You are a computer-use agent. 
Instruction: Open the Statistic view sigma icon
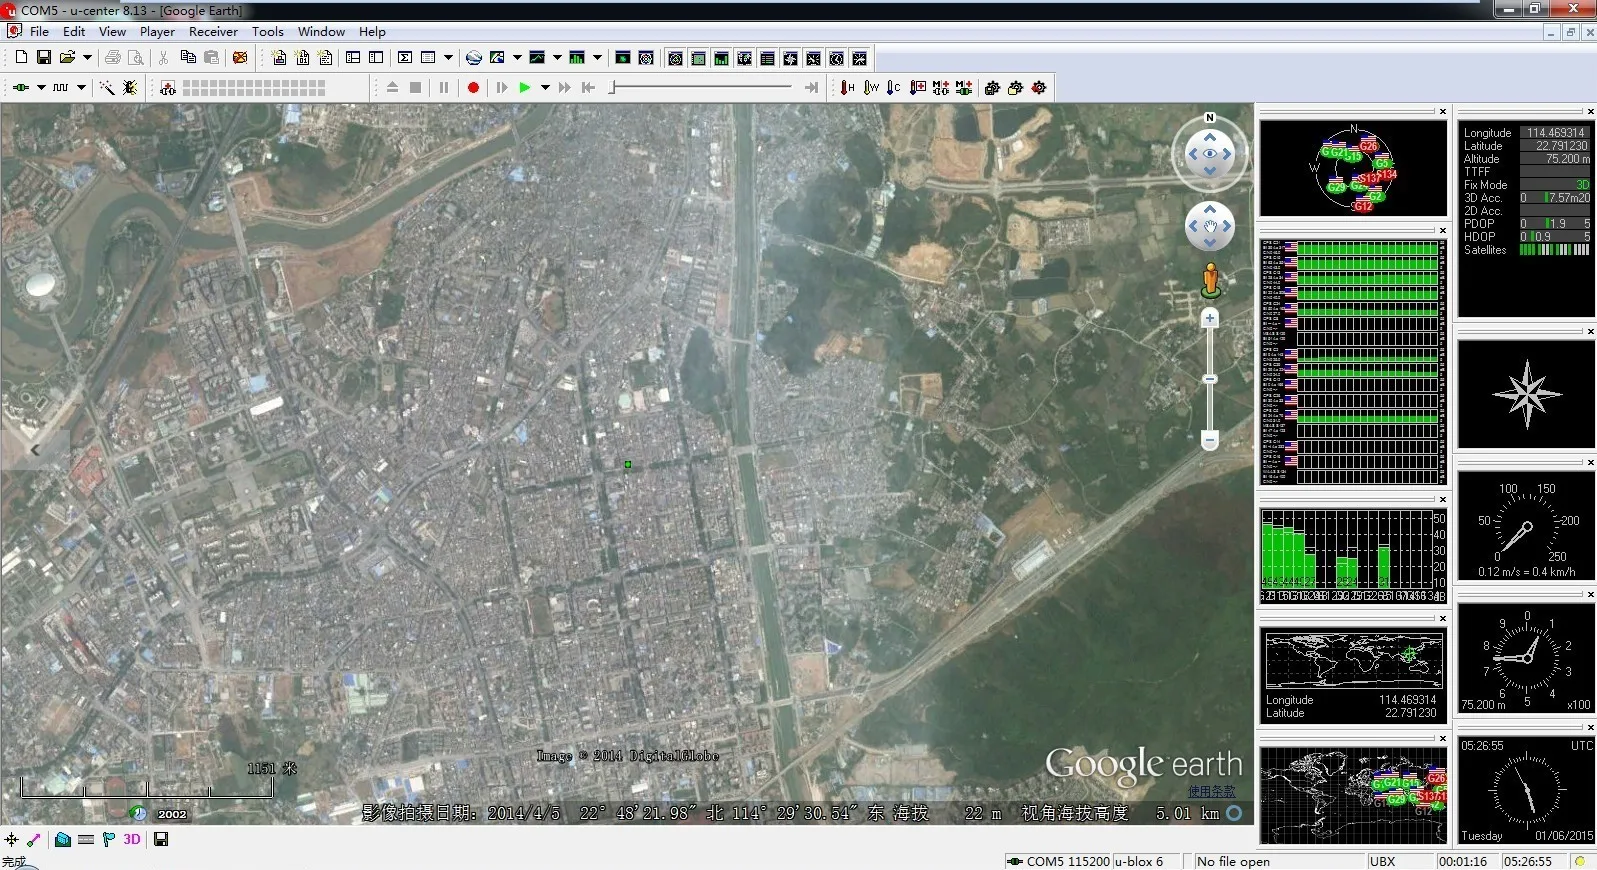[x=405, y=58]
